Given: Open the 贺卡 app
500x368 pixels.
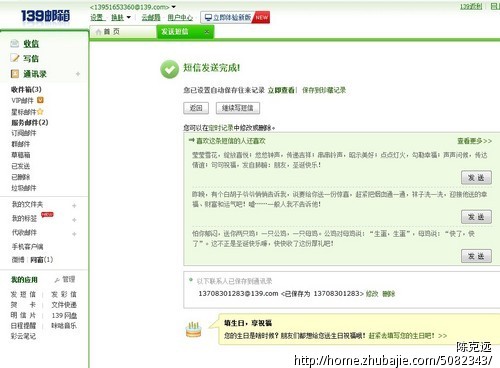Looking at the screenshot, I should click(x=23, y=305).
